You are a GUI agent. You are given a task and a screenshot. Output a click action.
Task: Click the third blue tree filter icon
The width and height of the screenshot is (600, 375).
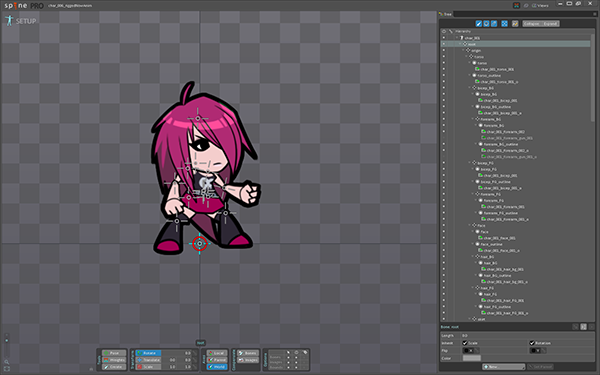point(494,23)
